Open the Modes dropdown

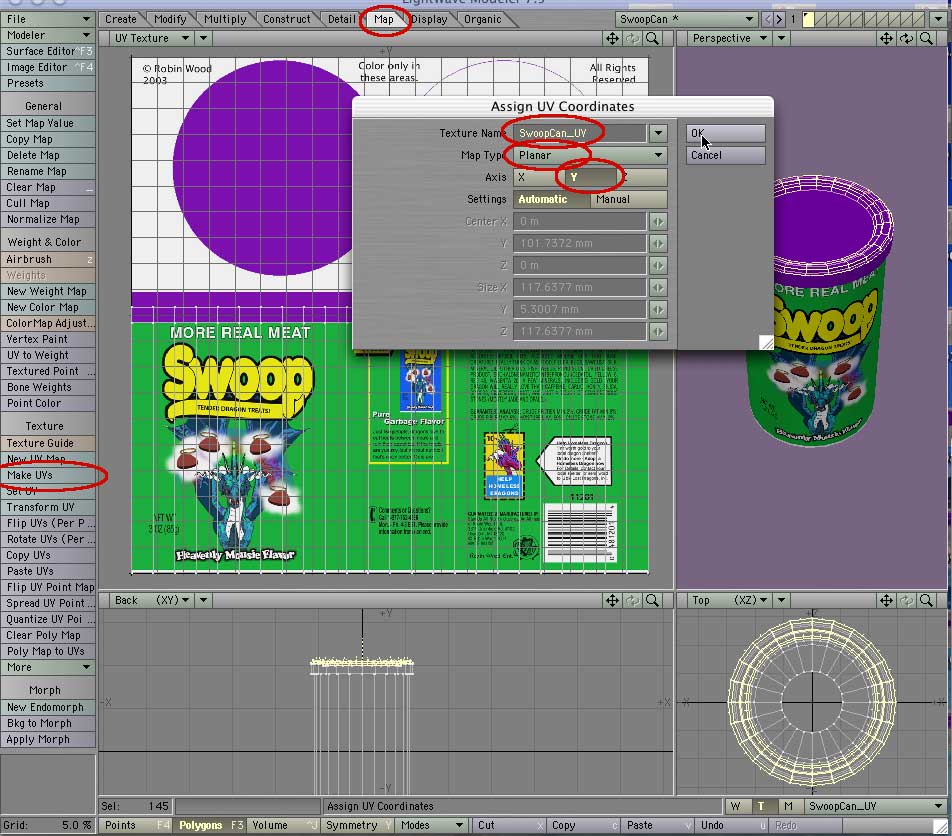click(x=432, y=825)
